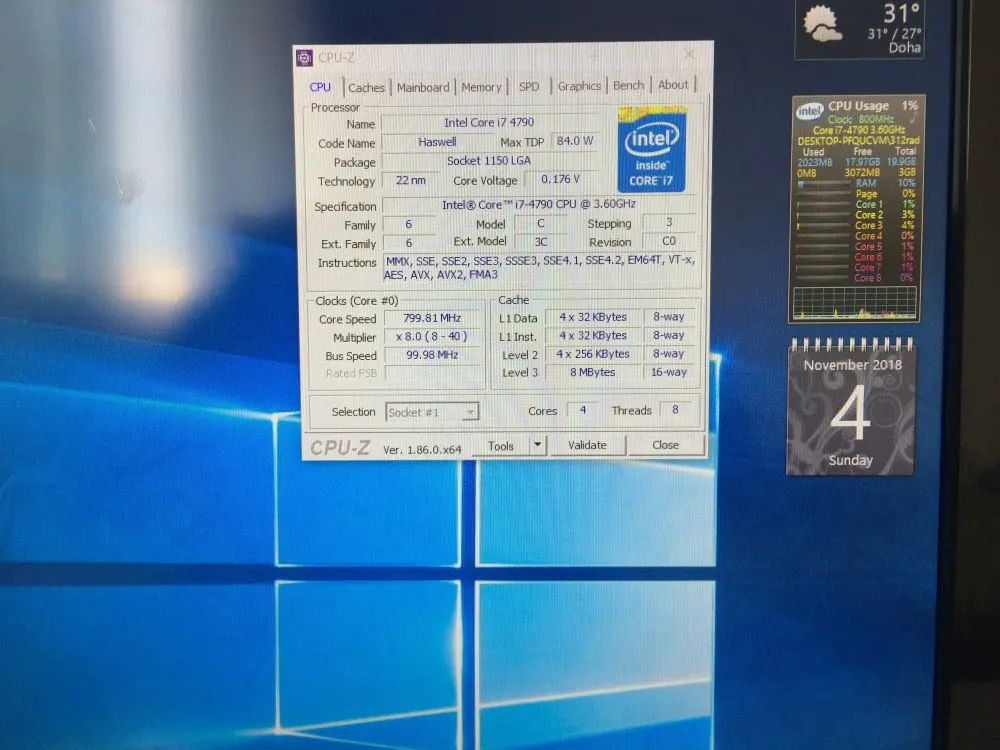
Task: Click the Specification field i7-4790 CPU @ 3.60GHz
Action: click(x=539, y=205)
